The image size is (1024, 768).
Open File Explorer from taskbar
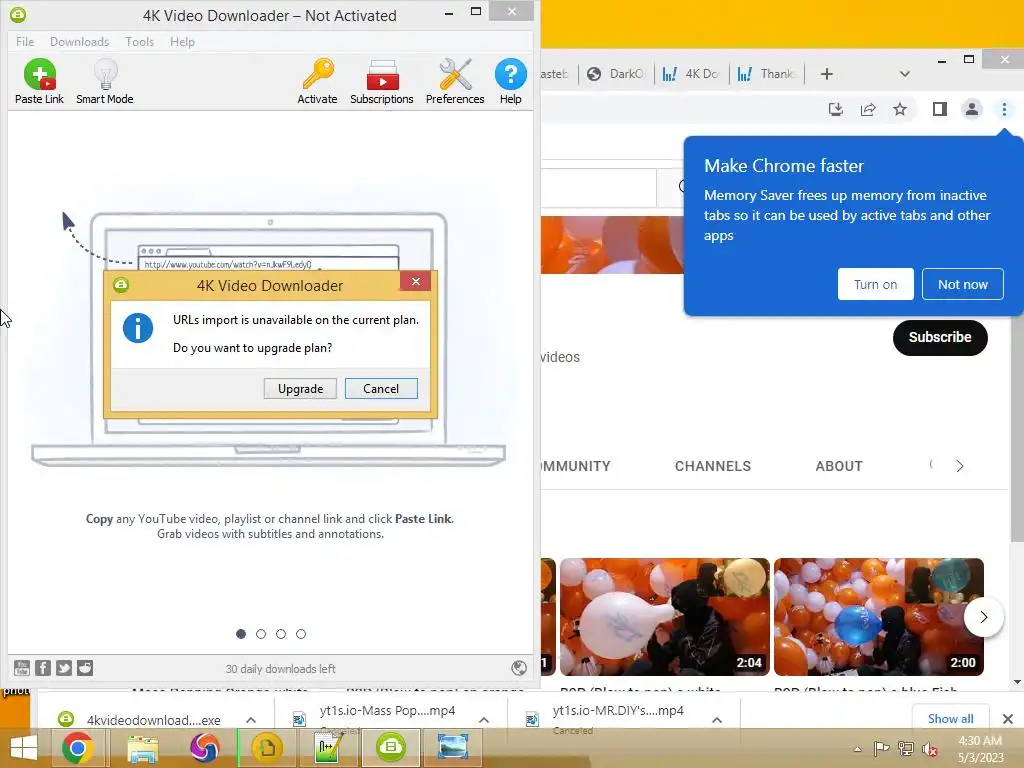142,748
